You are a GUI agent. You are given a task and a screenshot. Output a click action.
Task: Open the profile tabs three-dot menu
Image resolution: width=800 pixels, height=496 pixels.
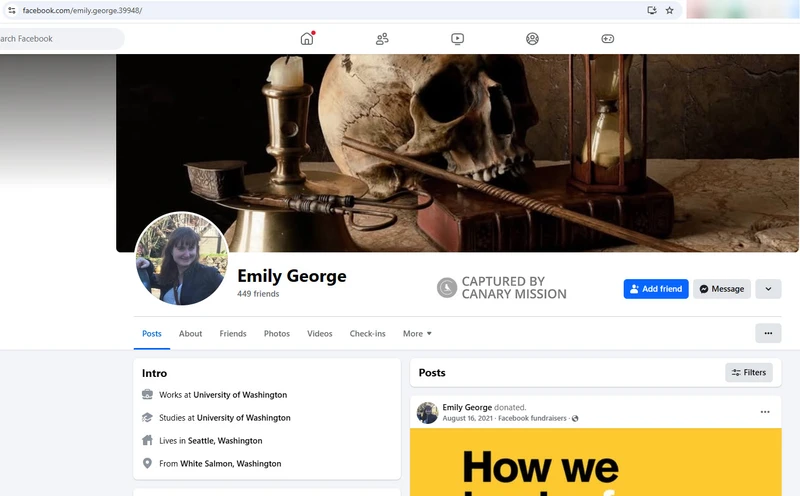[x=768, y=333]
